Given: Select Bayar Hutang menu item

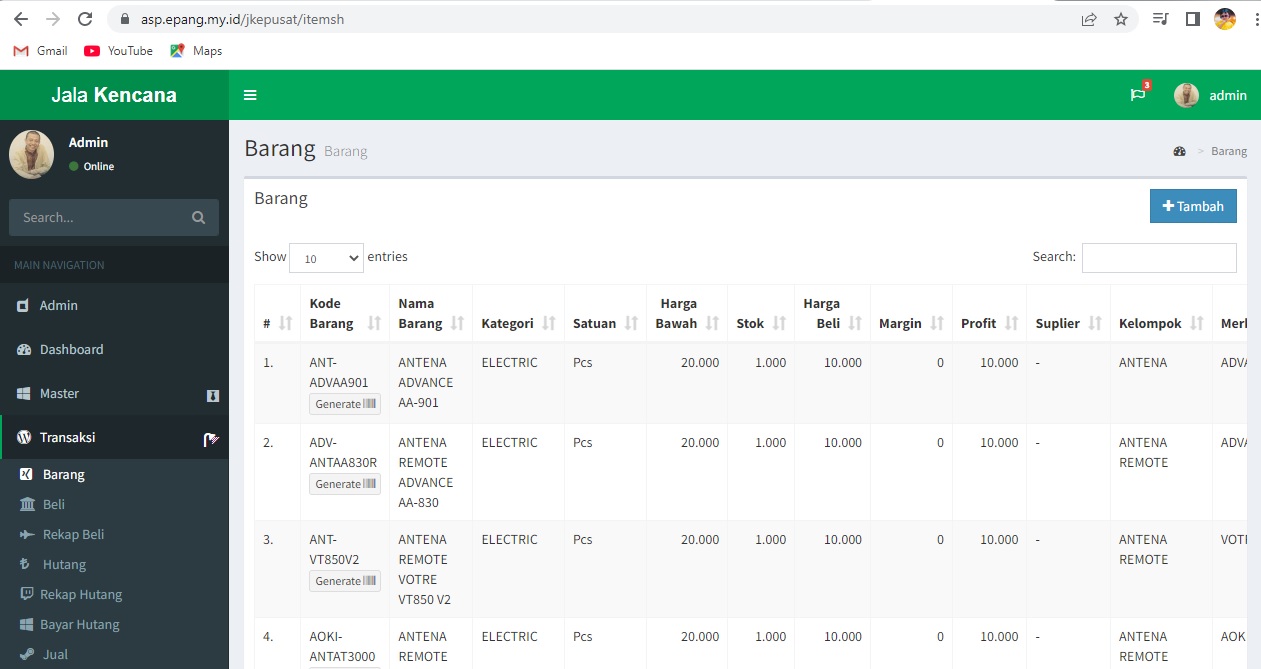Looking at the screenshot, I should (79, 625).
